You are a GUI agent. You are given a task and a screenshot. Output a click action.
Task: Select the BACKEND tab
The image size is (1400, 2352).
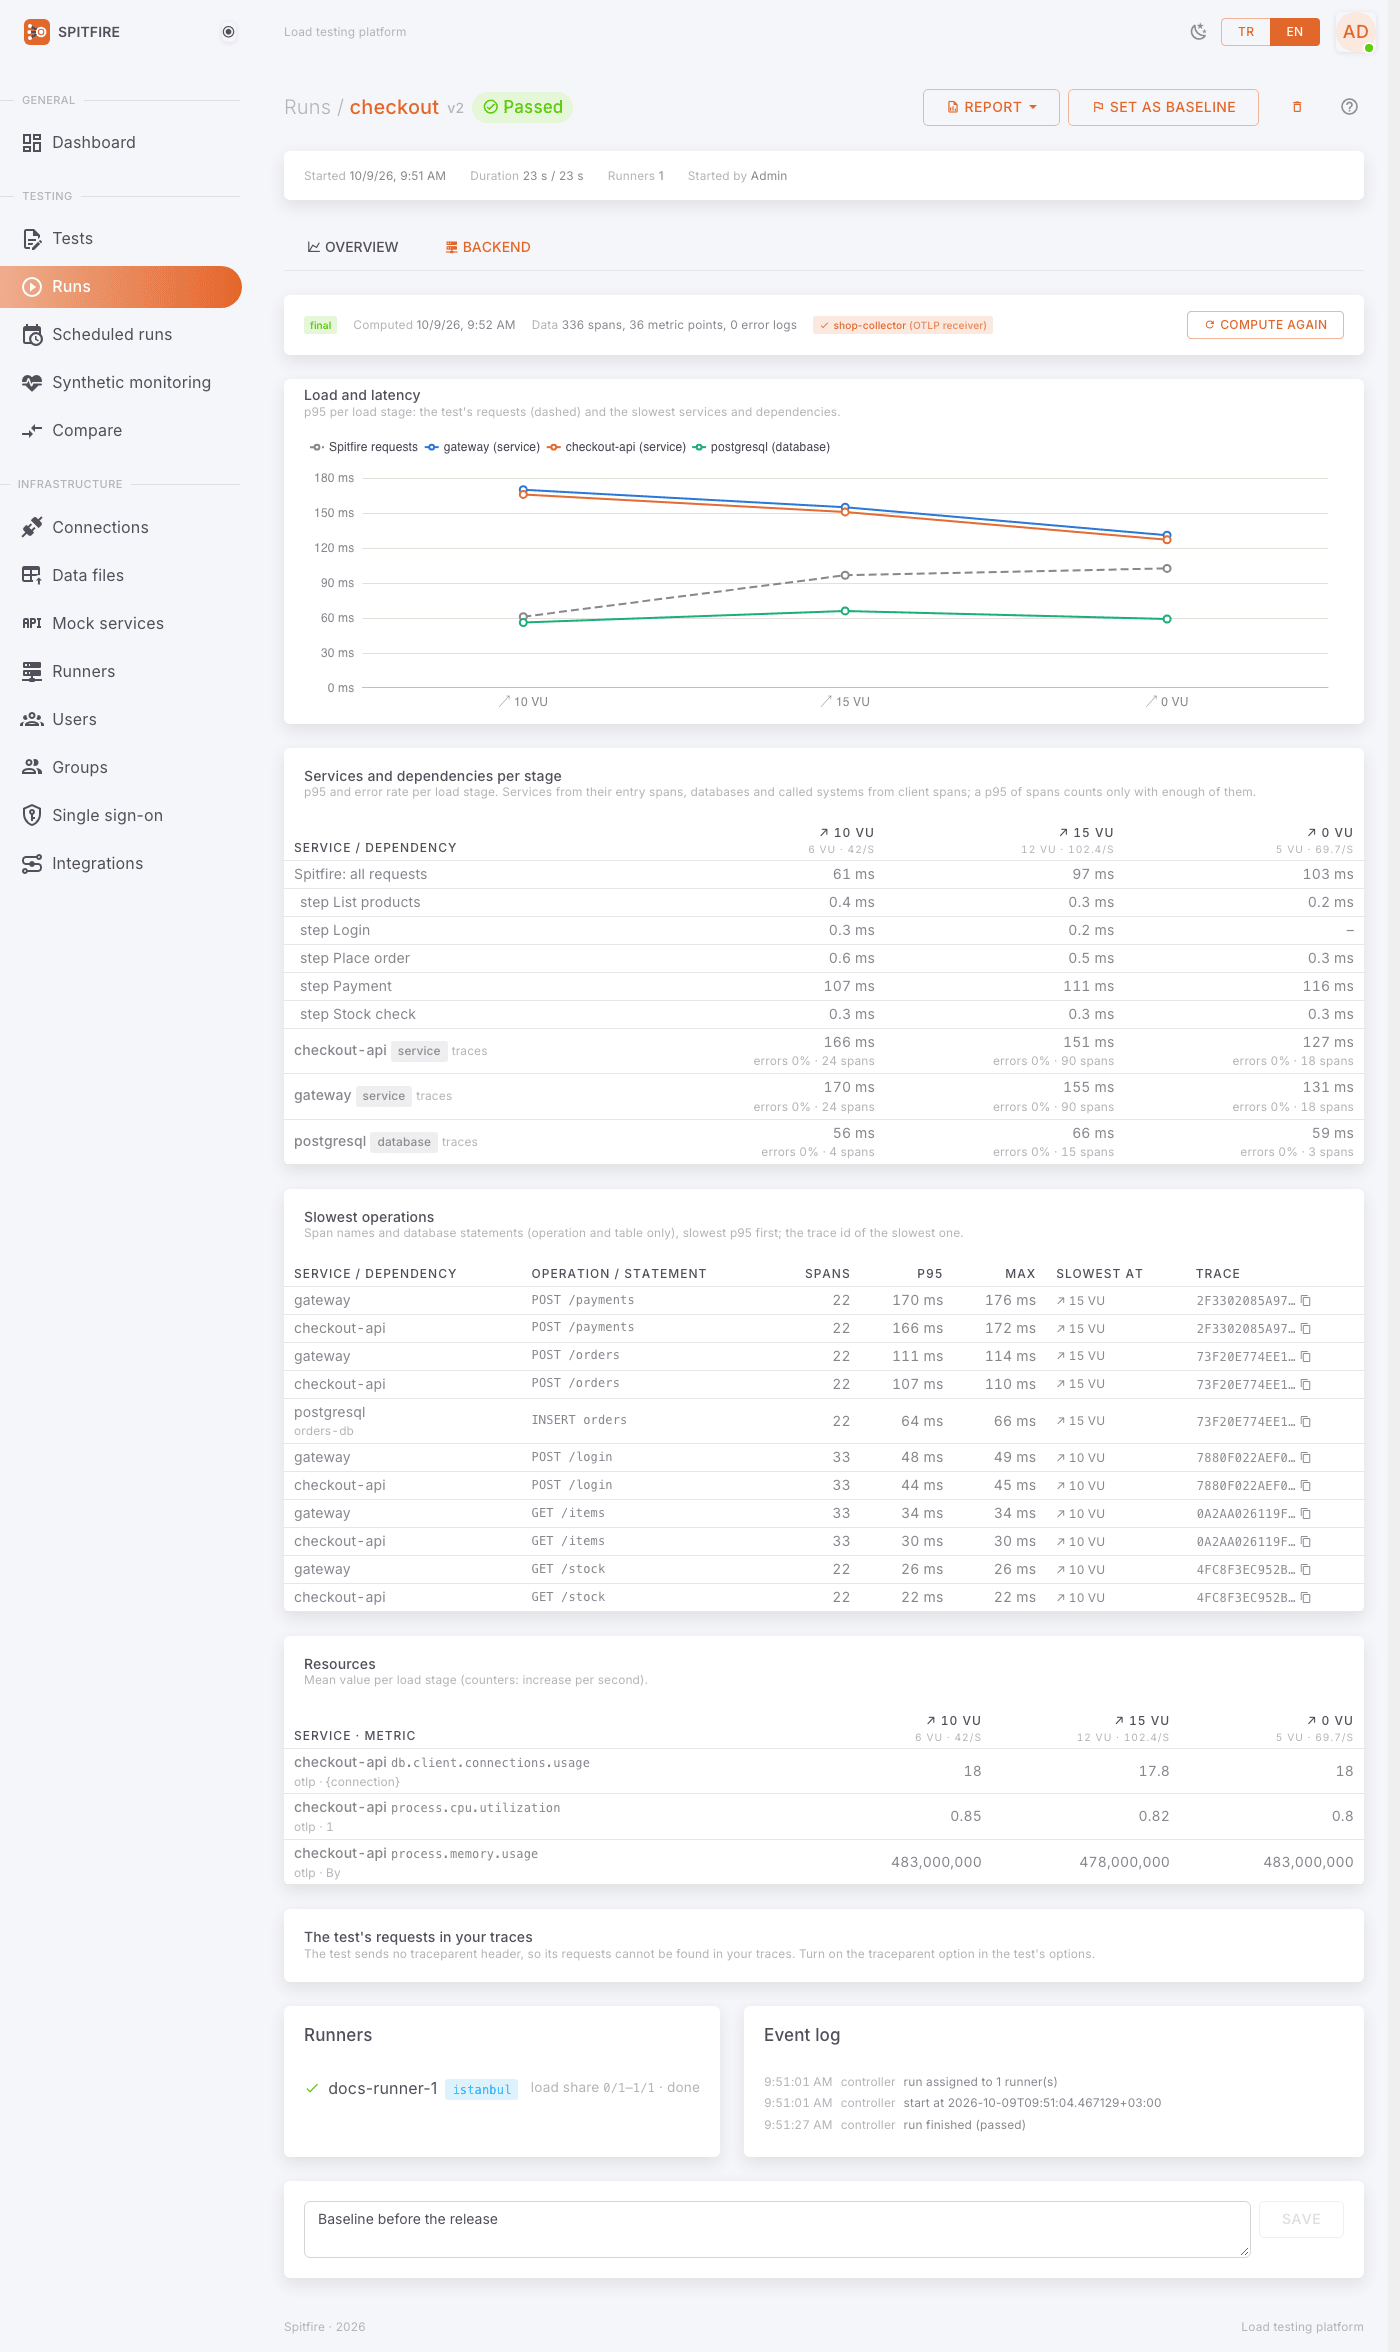click(x=488, y=247)
